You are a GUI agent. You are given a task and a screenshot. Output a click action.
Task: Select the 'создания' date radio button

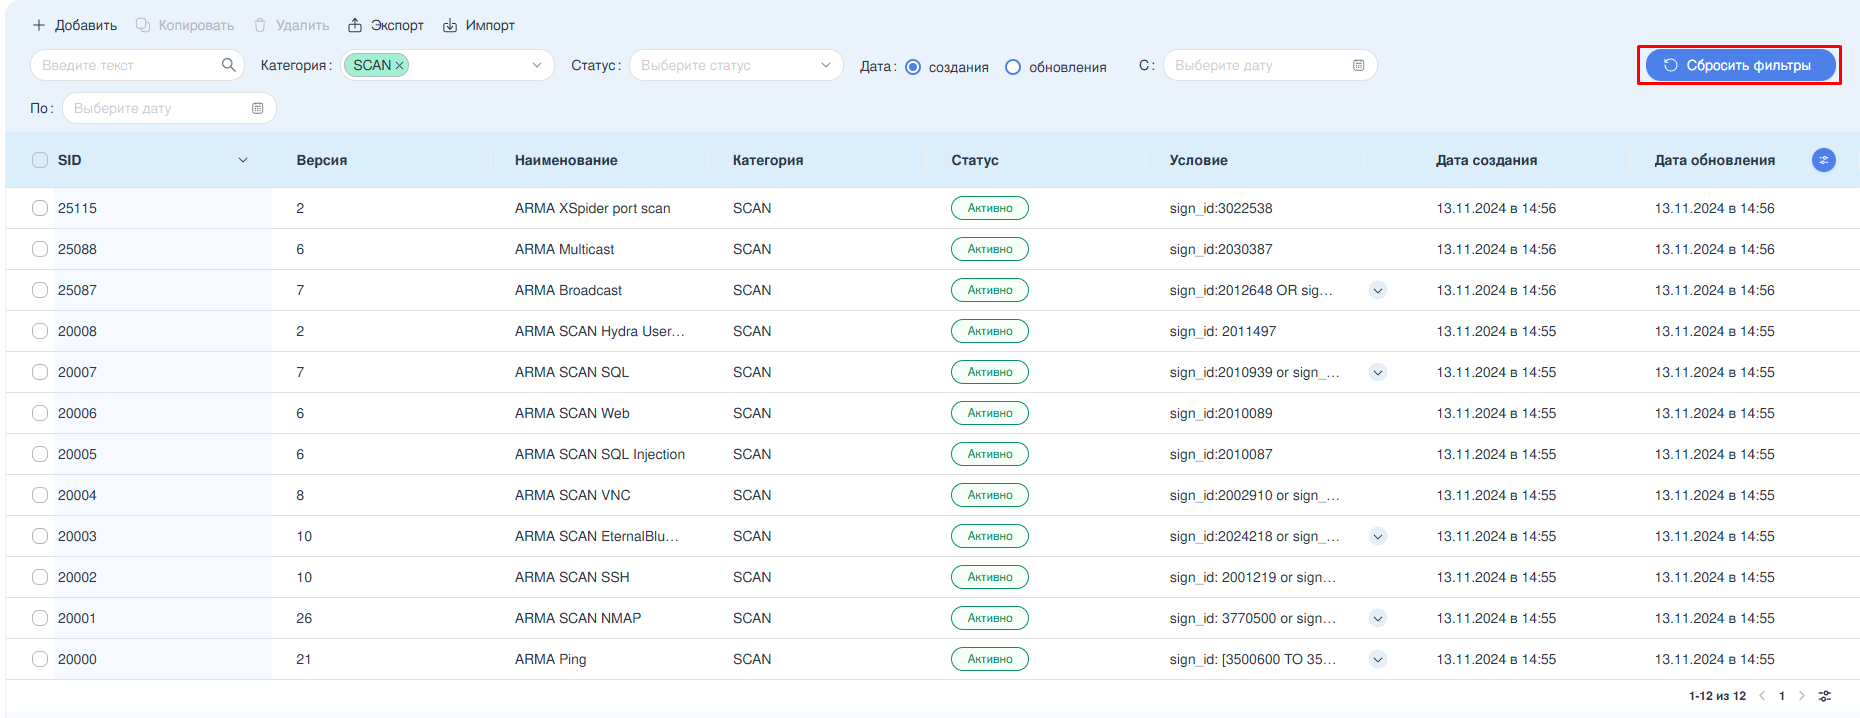click(913, 67)
